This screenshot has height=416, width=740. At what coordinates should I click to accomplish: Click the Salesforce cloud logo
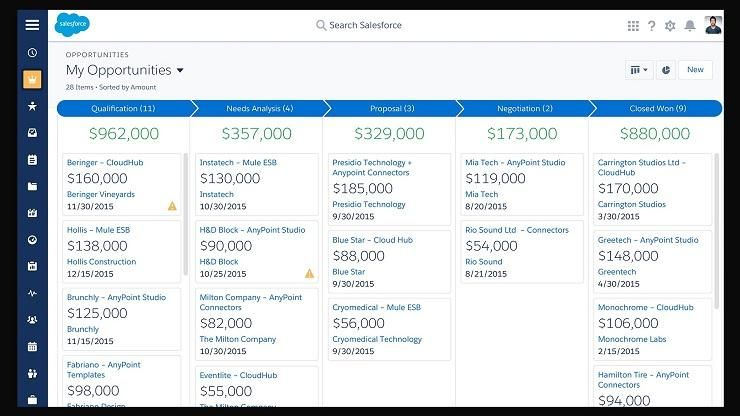pyautogui.click(x=72, y=24)
